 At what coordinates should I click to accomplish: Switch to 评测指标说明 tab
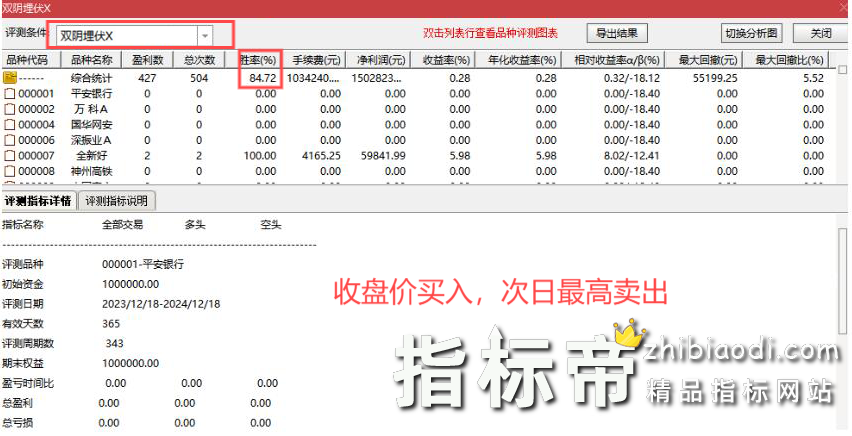[x=116, y=201]
